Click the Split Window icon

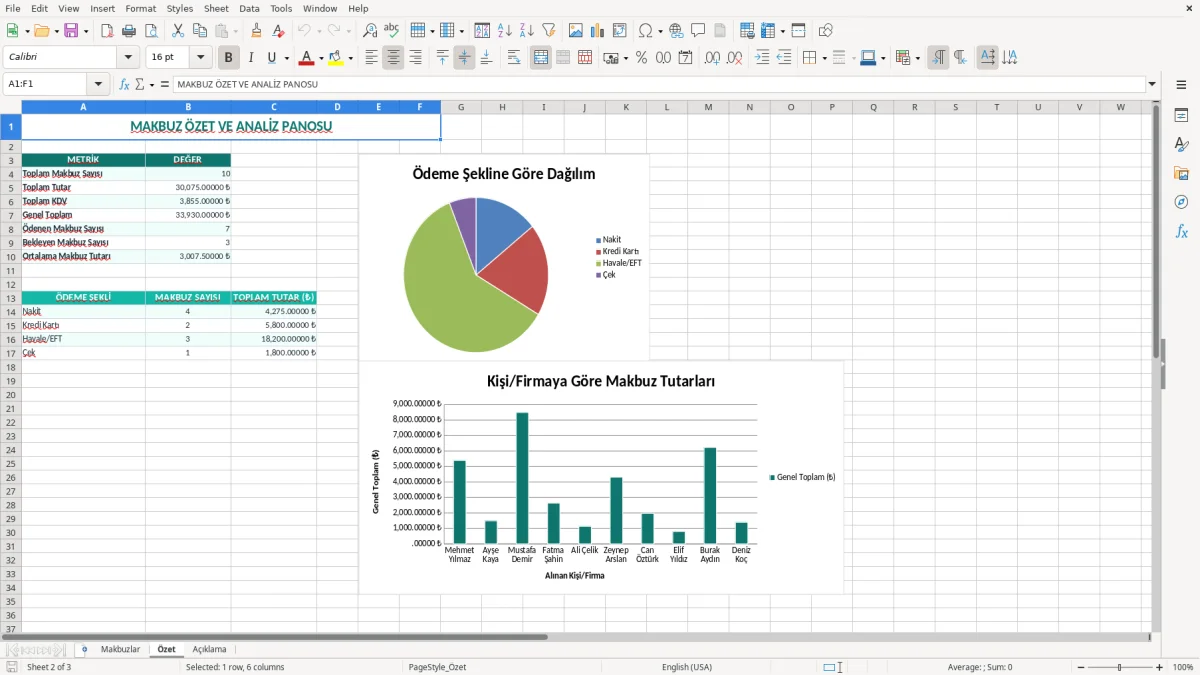click(798, 31)
